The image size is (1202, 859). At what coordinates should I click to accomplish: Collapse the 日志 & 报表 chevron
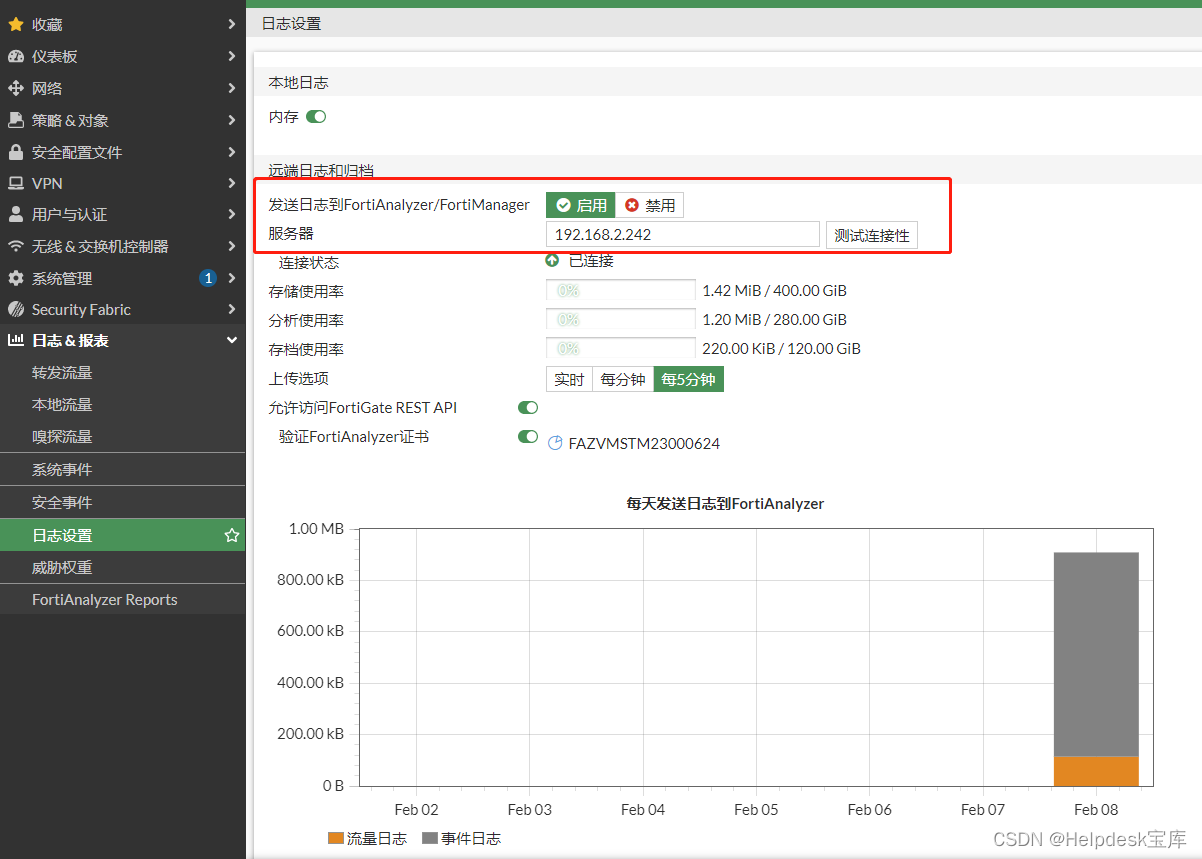[232, 340]
